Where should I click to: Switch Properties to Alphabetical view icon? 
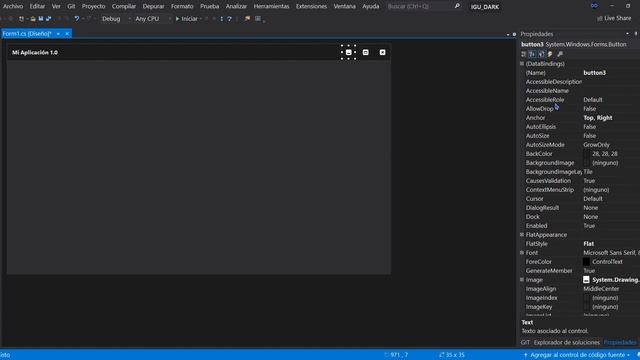[532, 54]
